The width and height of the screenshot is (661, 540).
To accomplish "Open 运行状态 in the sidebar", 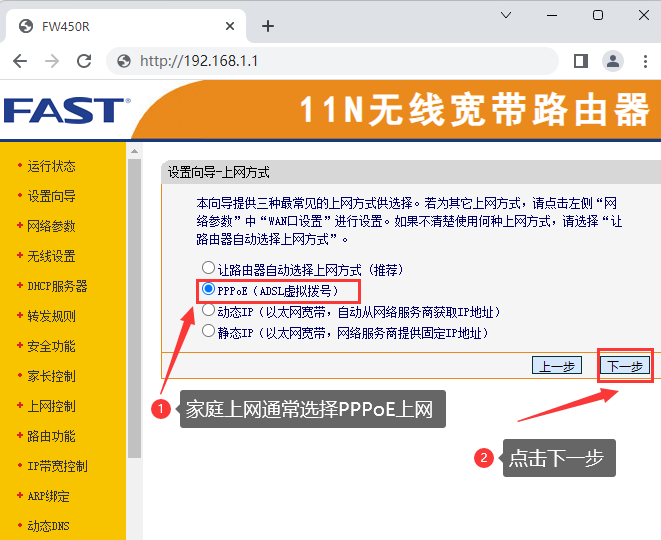I will [51, 166].
